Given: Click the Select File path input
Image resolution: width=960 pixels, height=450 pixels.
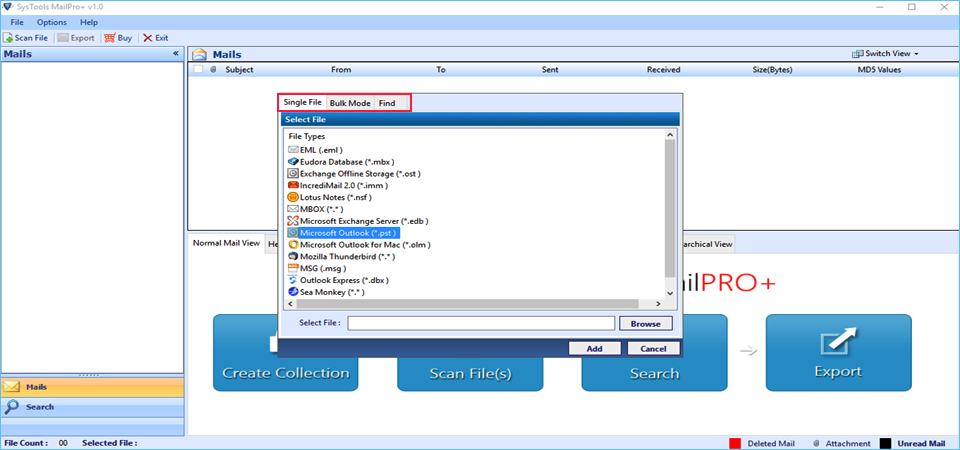Looking at the screenshot, I should (481, 323).
